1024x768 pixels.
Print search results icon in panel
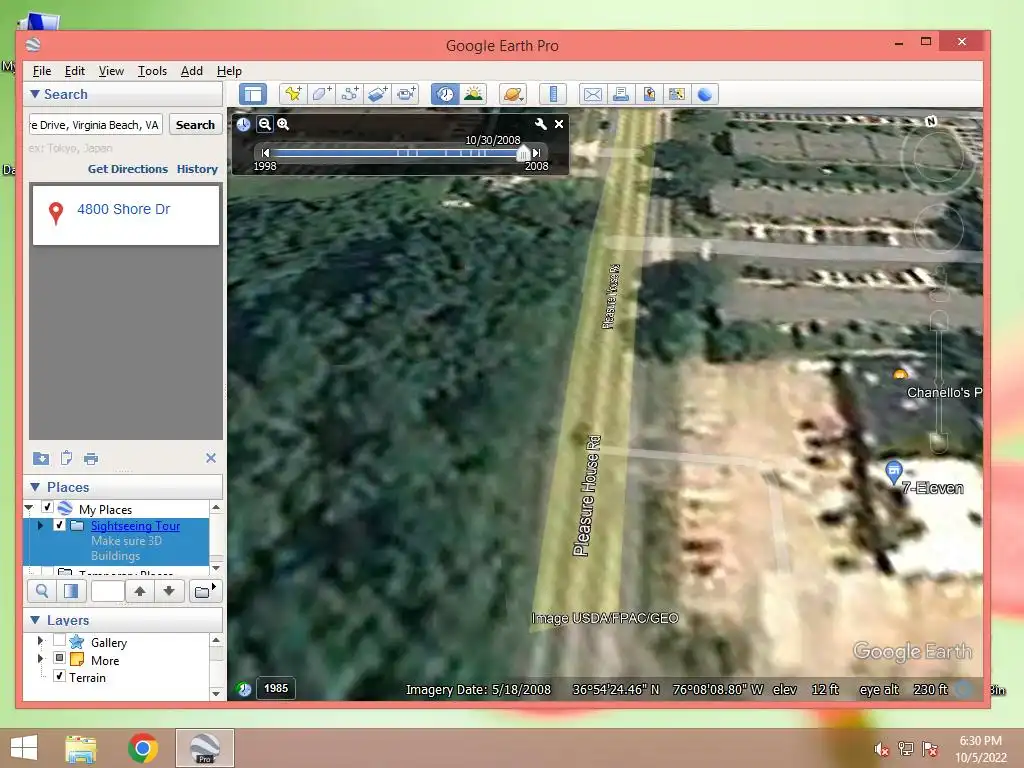click(x=91, y=458)
